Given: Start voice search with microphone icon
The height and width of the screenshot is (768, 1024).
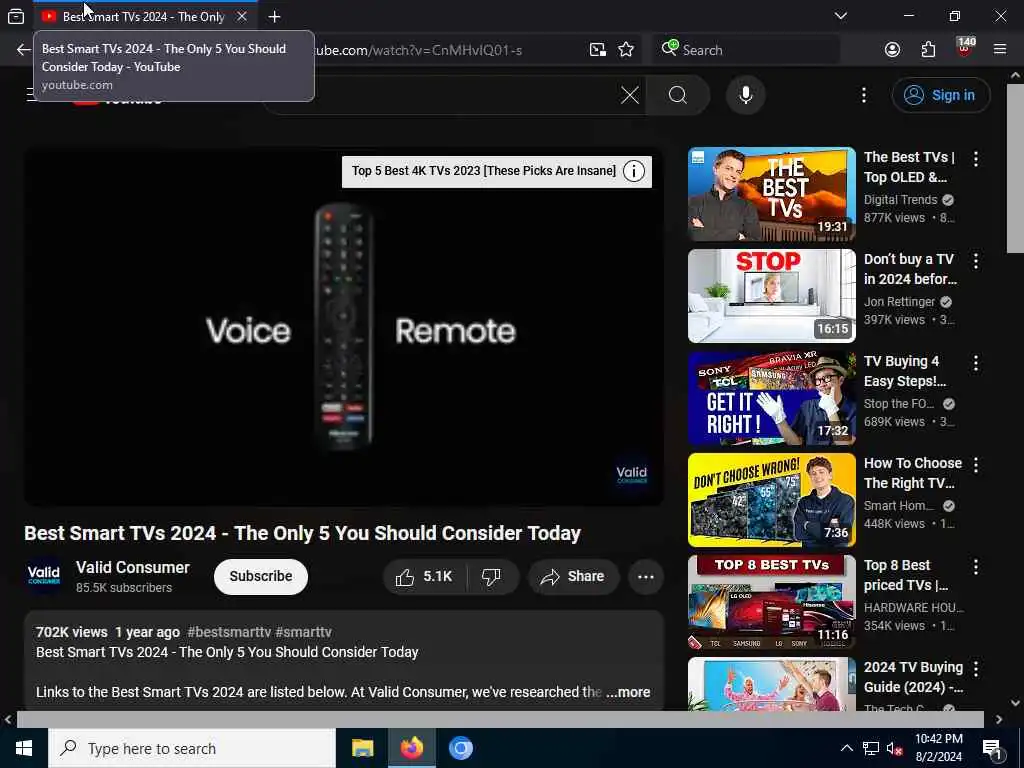Looking at the screenshot, I should click(x=745, y=95).
